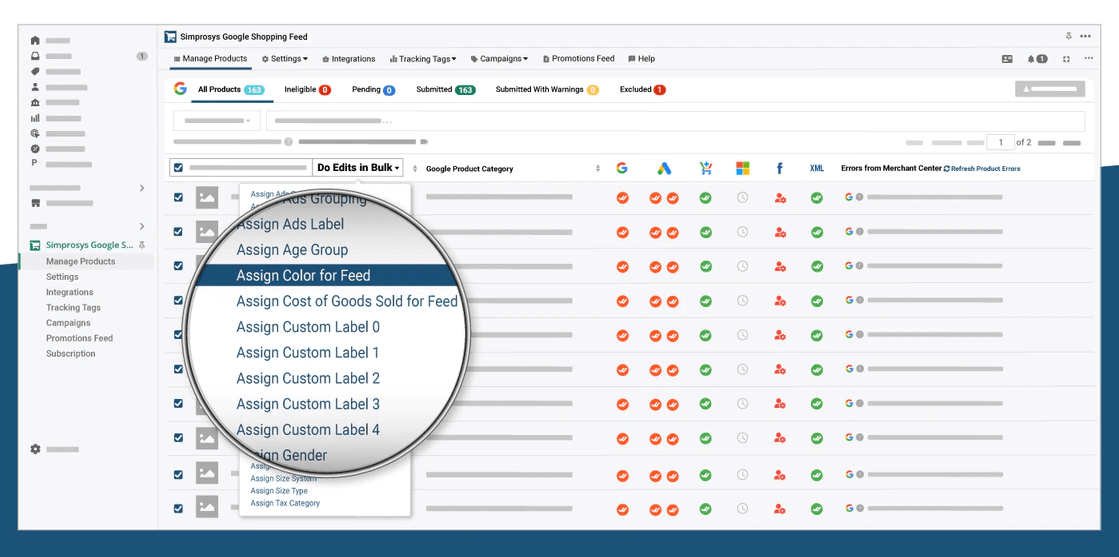1119x557 pixels.
Task: Open the storefront icon in the sidebar
Action: point(35,203)
